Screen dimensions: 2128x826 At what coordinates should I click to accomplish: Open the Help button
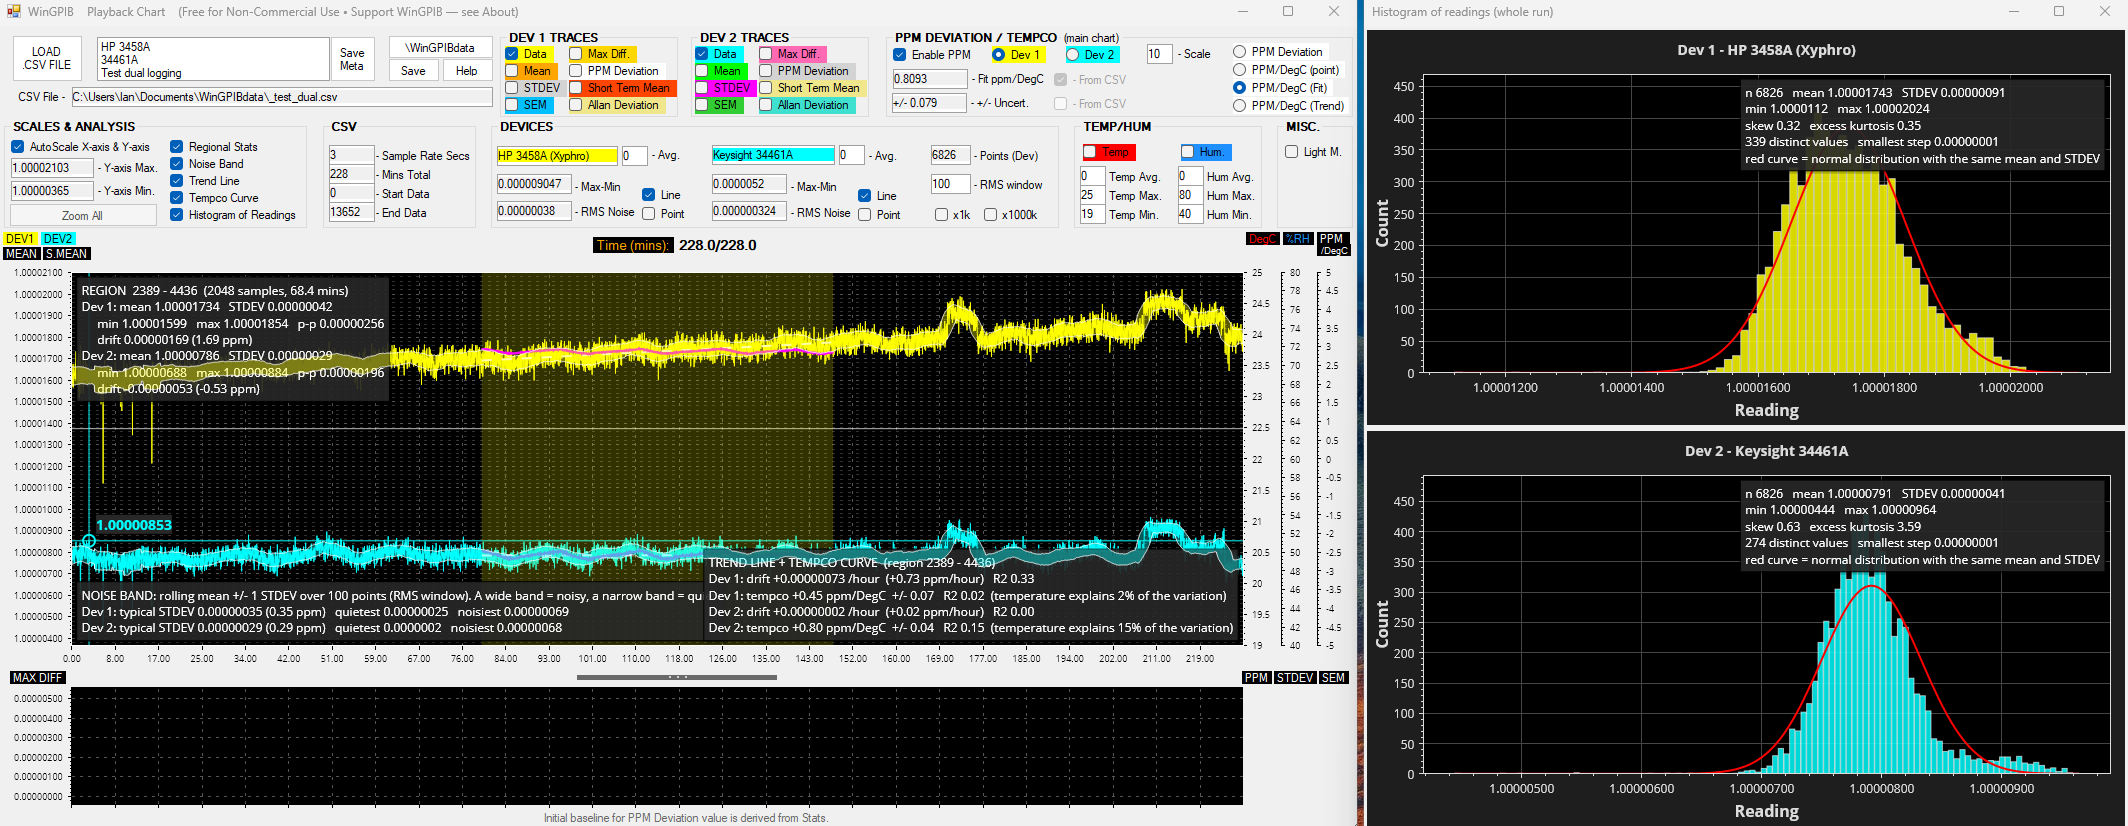[x=466, y=71]
